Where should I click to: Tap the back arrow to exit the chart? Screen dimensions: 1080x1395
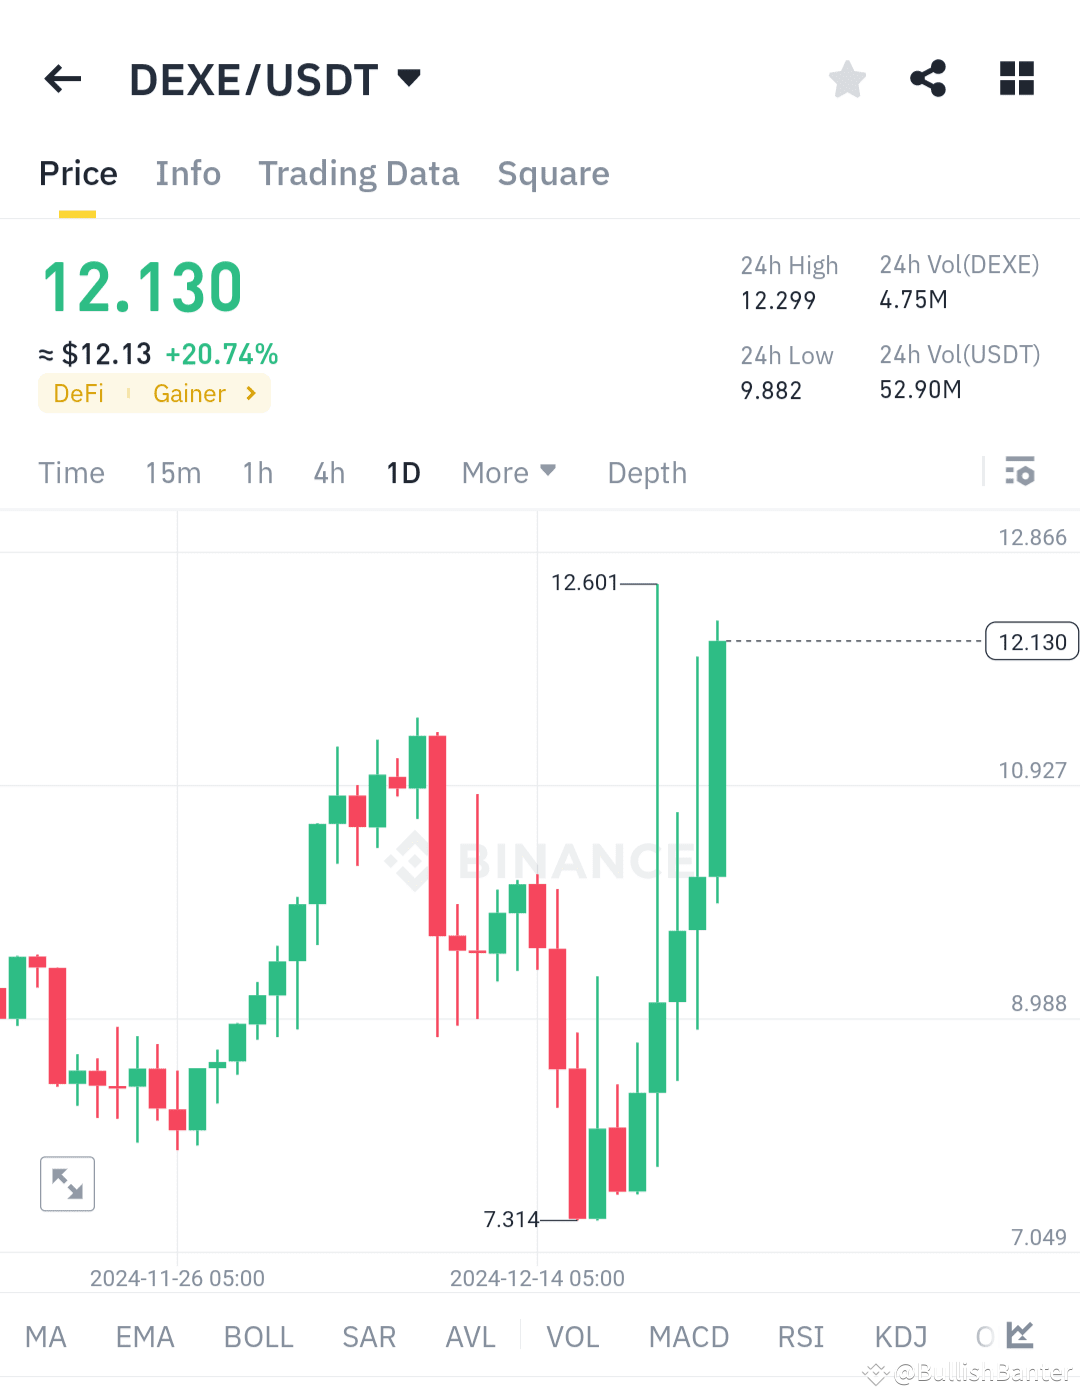(62, 79)
